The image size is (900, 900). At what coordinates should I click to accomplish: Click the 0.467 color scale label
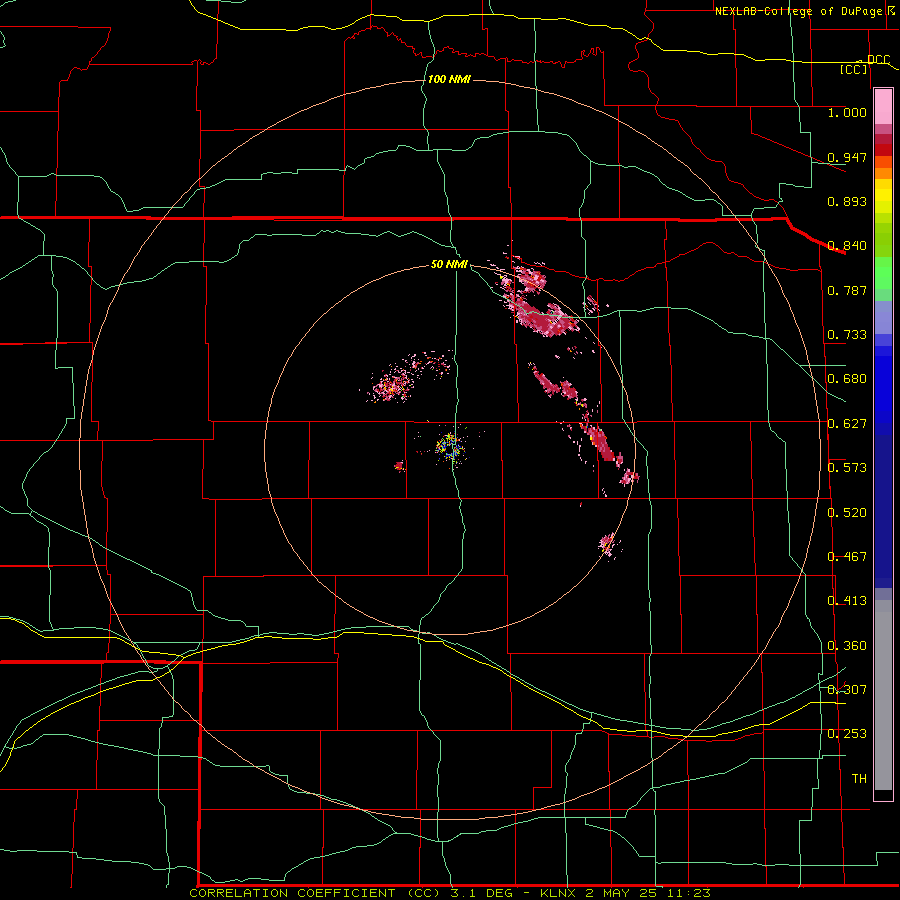coord(847,557)
